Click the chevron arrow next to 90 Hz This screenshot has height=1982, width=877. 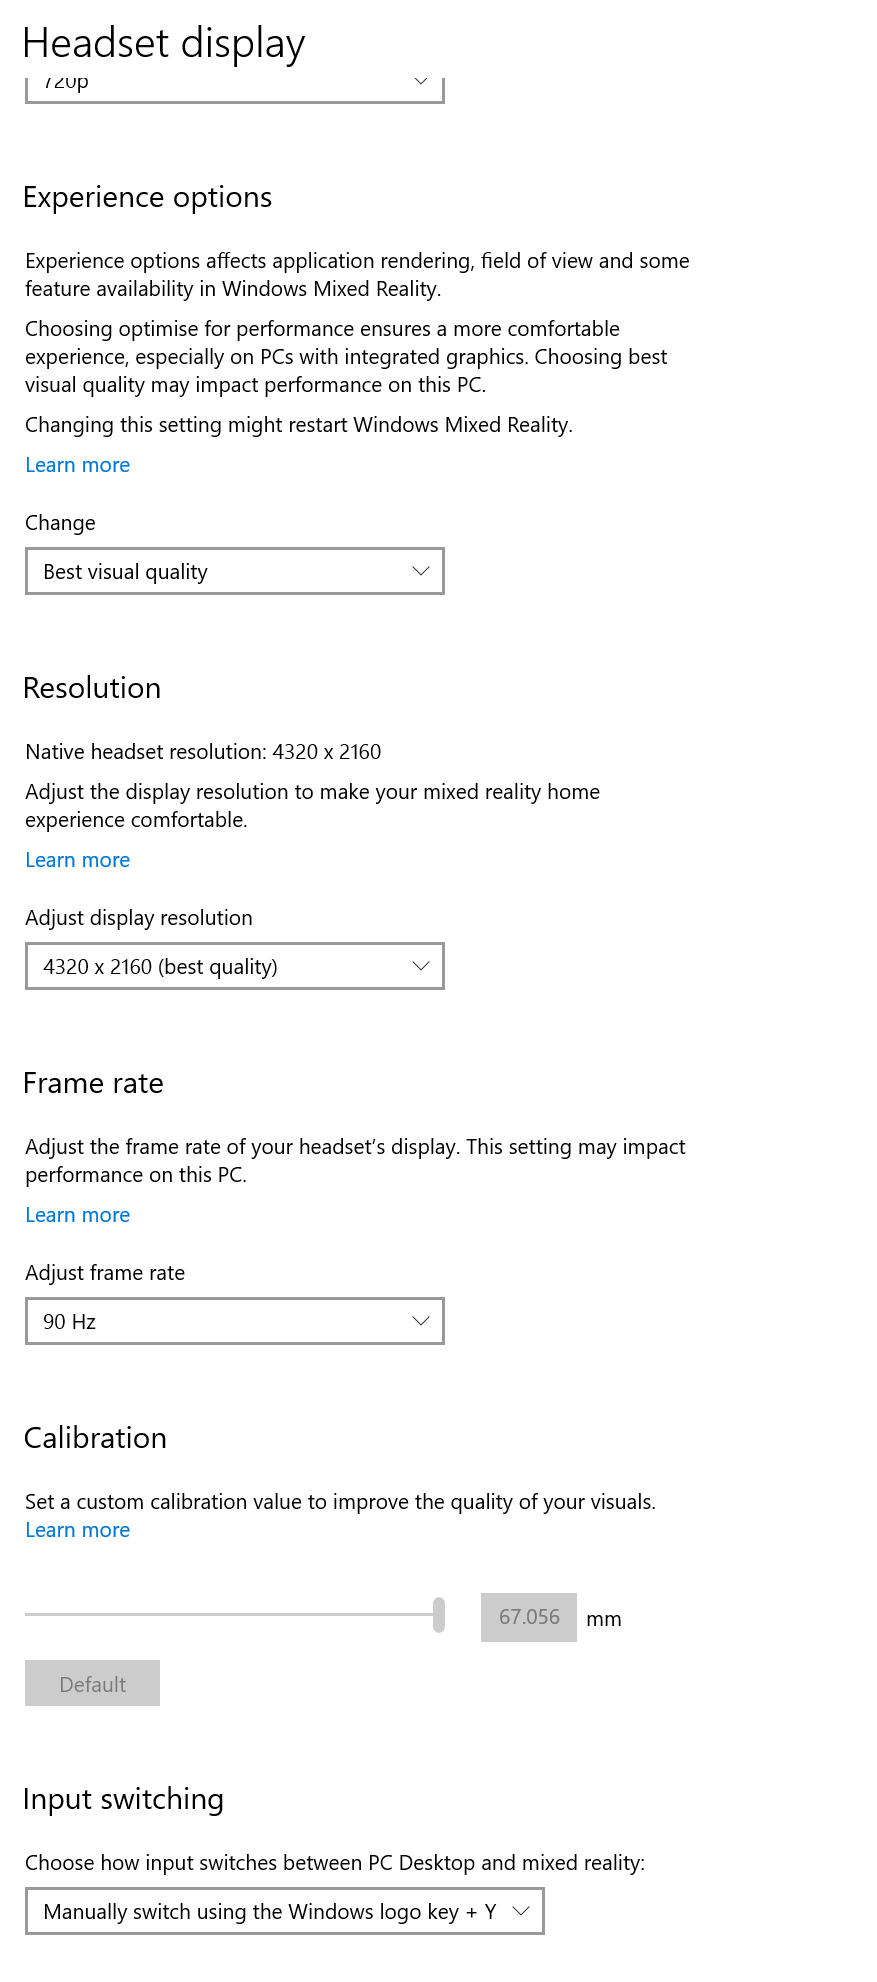tap(421, 1321)
